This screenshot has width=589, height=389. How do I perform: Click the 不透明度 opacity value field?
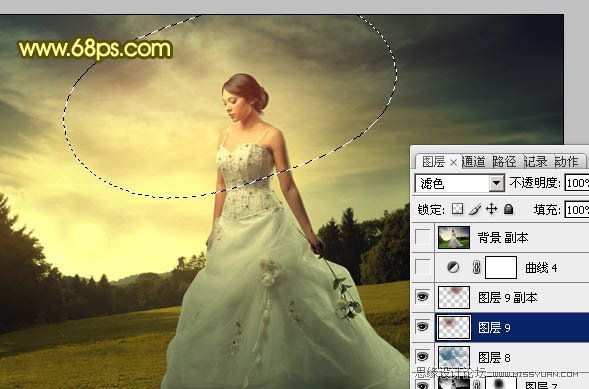pyautogui.click(x=577, y=183)
